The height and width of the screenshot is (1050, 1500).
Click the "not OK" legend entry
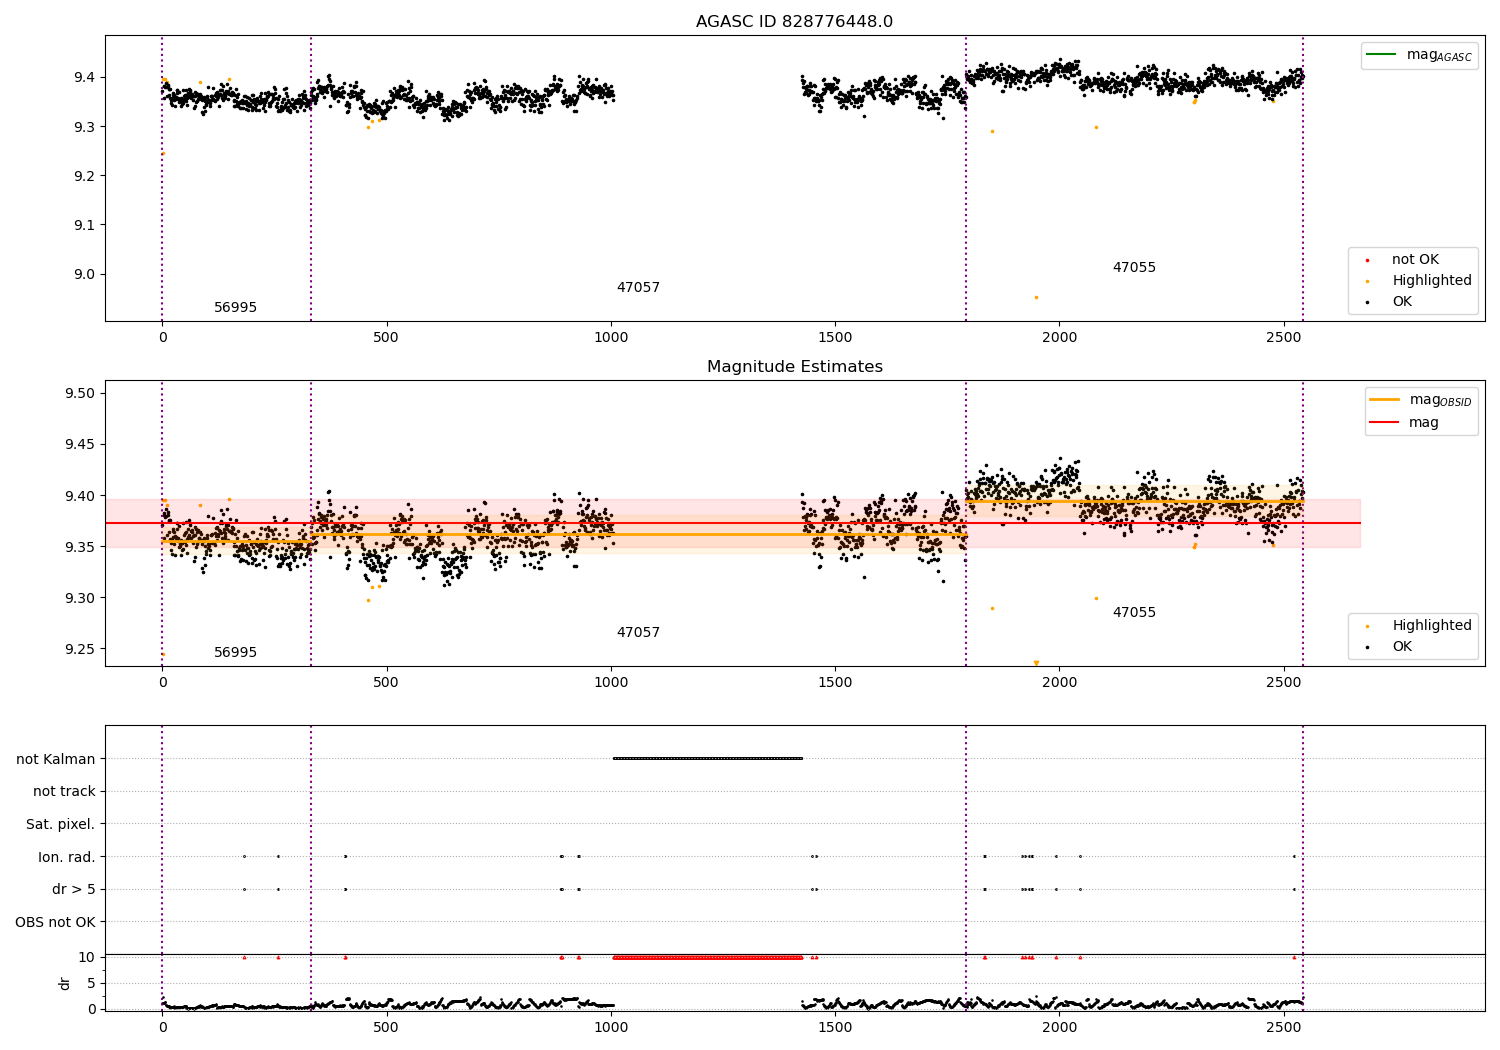[x=1415, y=260]
